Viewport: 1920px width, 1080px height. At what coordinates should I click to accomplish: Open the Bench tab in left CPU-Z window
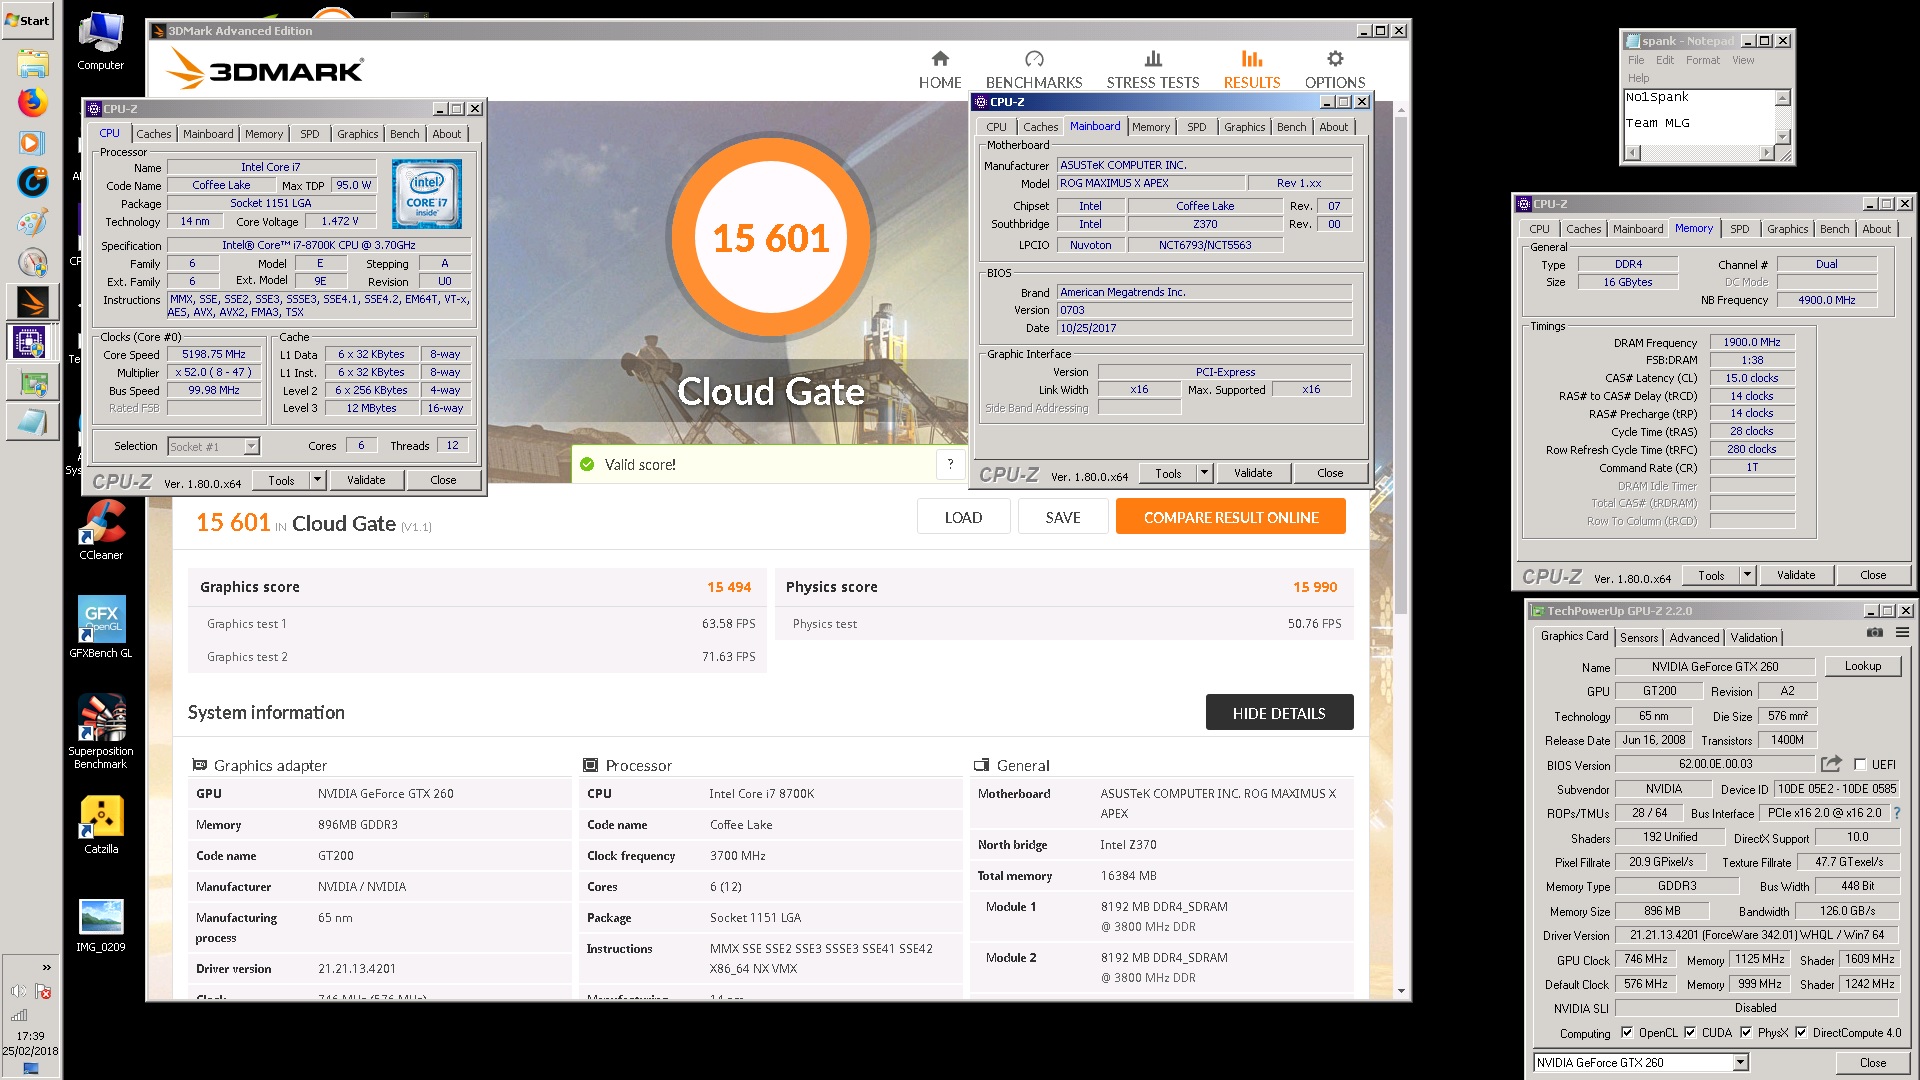click(x=404, y=134)
